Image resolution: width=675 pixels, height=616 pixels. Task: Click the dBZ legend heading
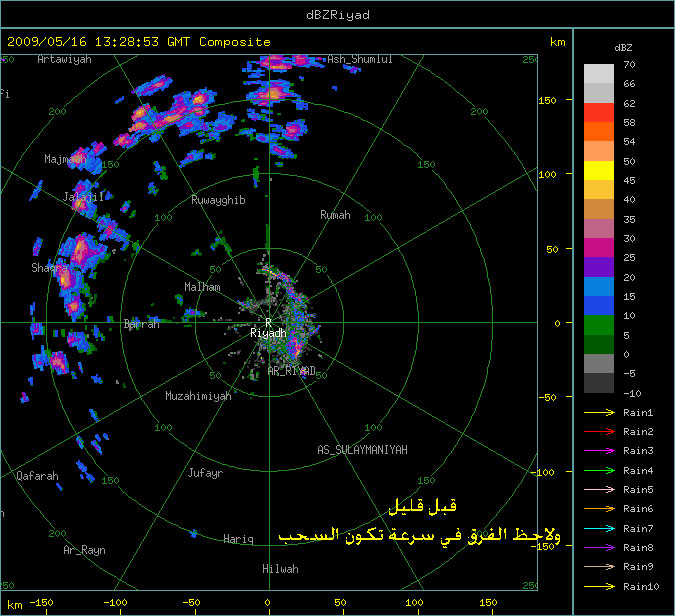point(623,48)
